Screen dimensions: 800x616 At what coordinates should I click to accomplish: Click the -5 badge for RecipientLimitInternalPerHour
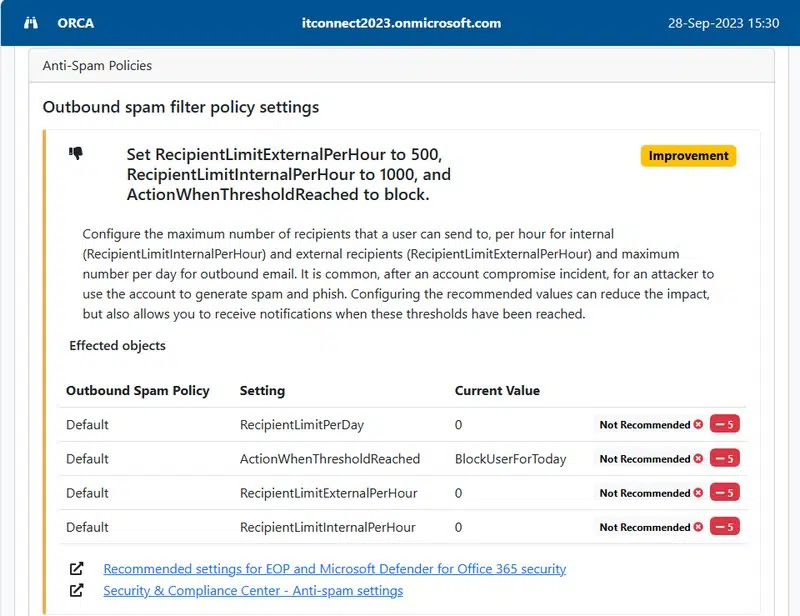[724, 527]
